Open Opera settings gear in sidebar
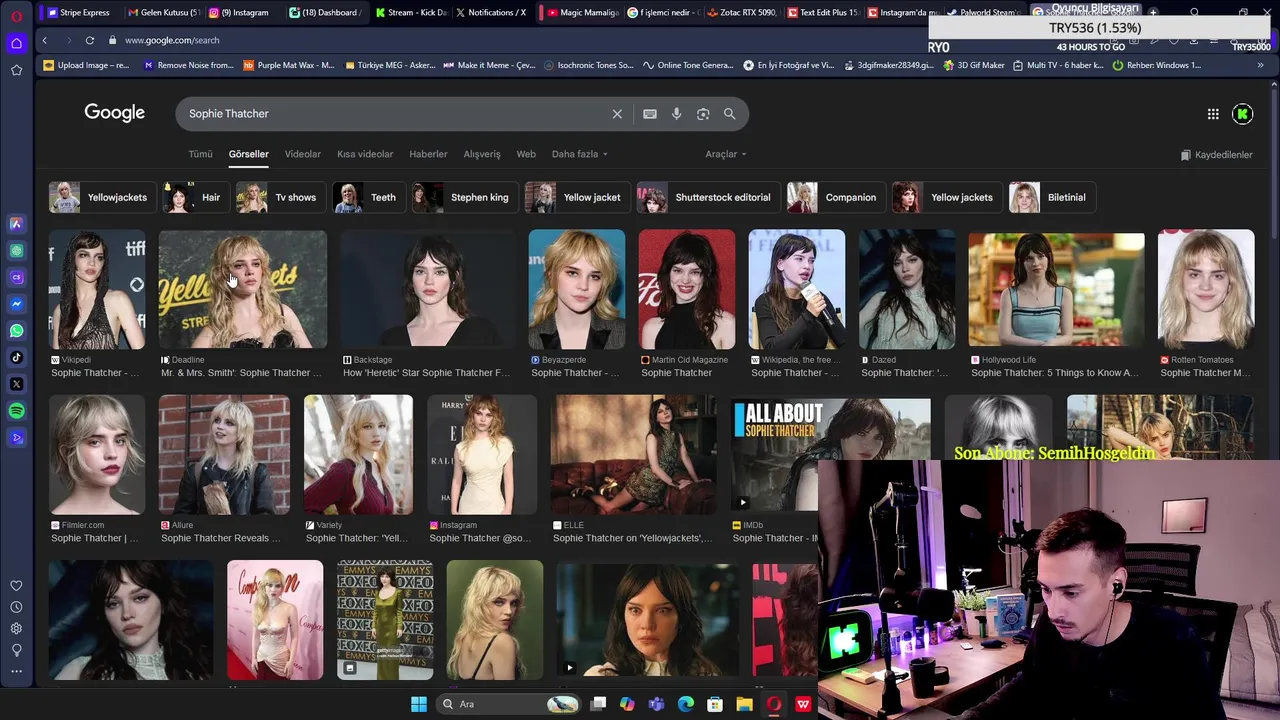This screenshot has height=720, width=1280. [16, 628]
